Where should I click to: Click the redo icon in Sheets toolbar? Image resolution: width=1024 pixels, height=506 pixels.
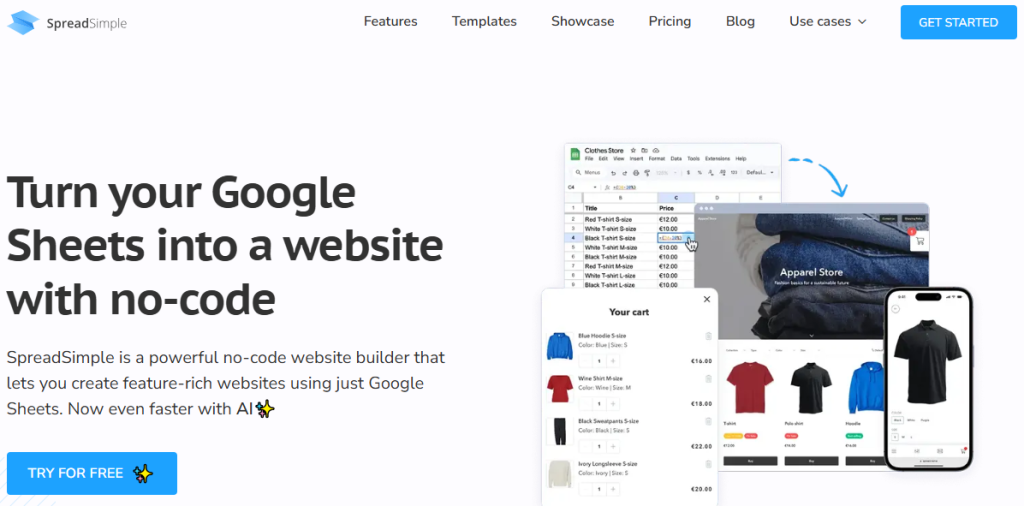(625, 173)
